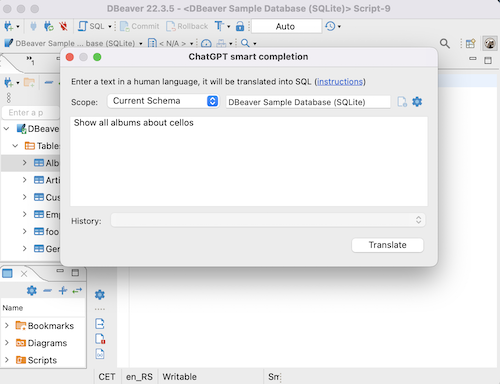Click the CET timezone status item
The width and height of the screenshot is (500, 384).
107,377
